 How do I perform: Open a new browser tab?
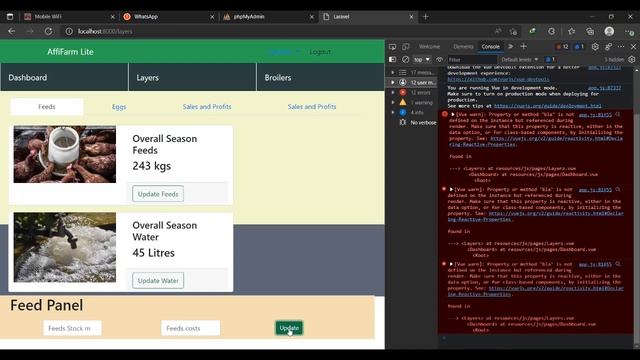[x=425, y=17]
